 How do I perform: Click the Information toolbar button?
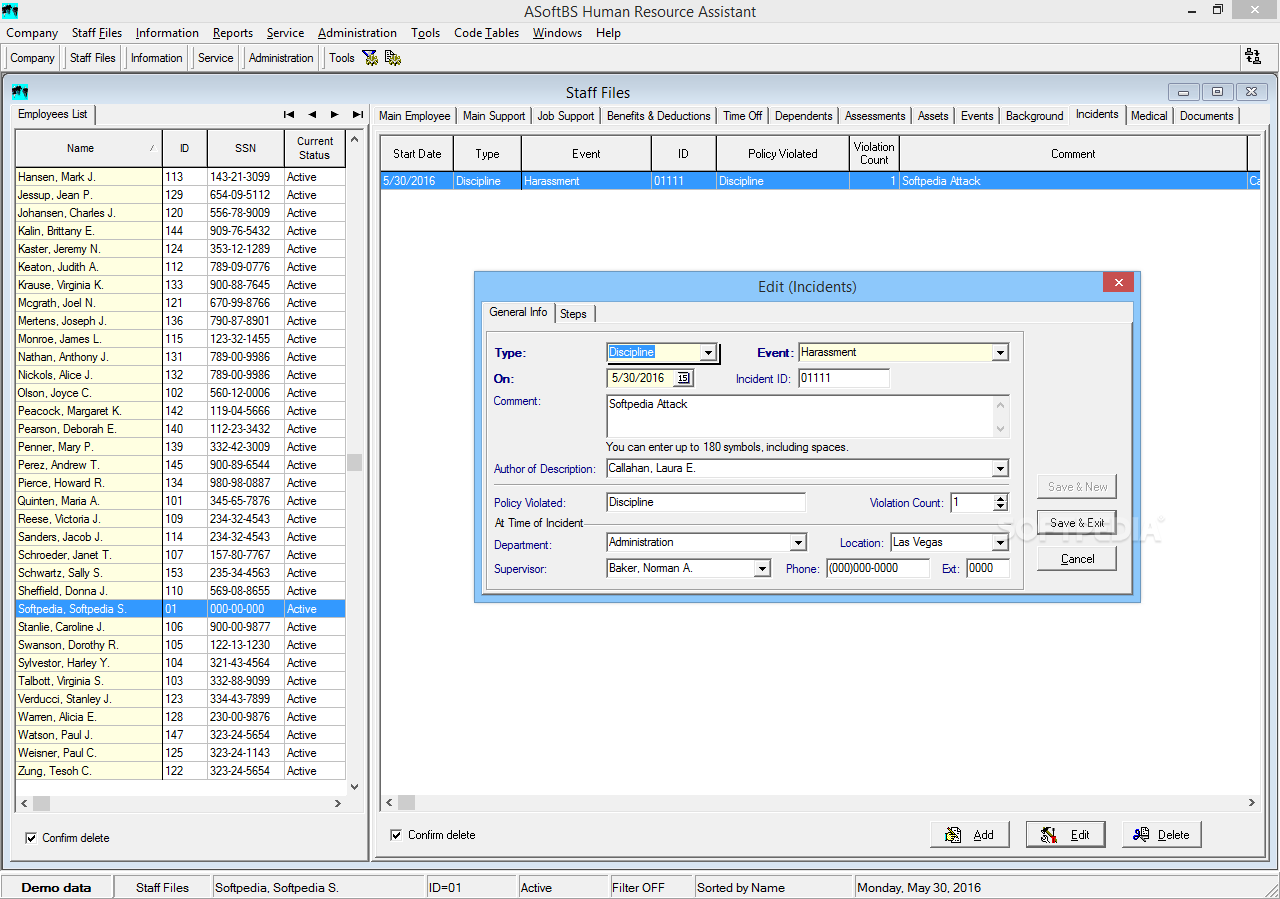tap(156, 58)
